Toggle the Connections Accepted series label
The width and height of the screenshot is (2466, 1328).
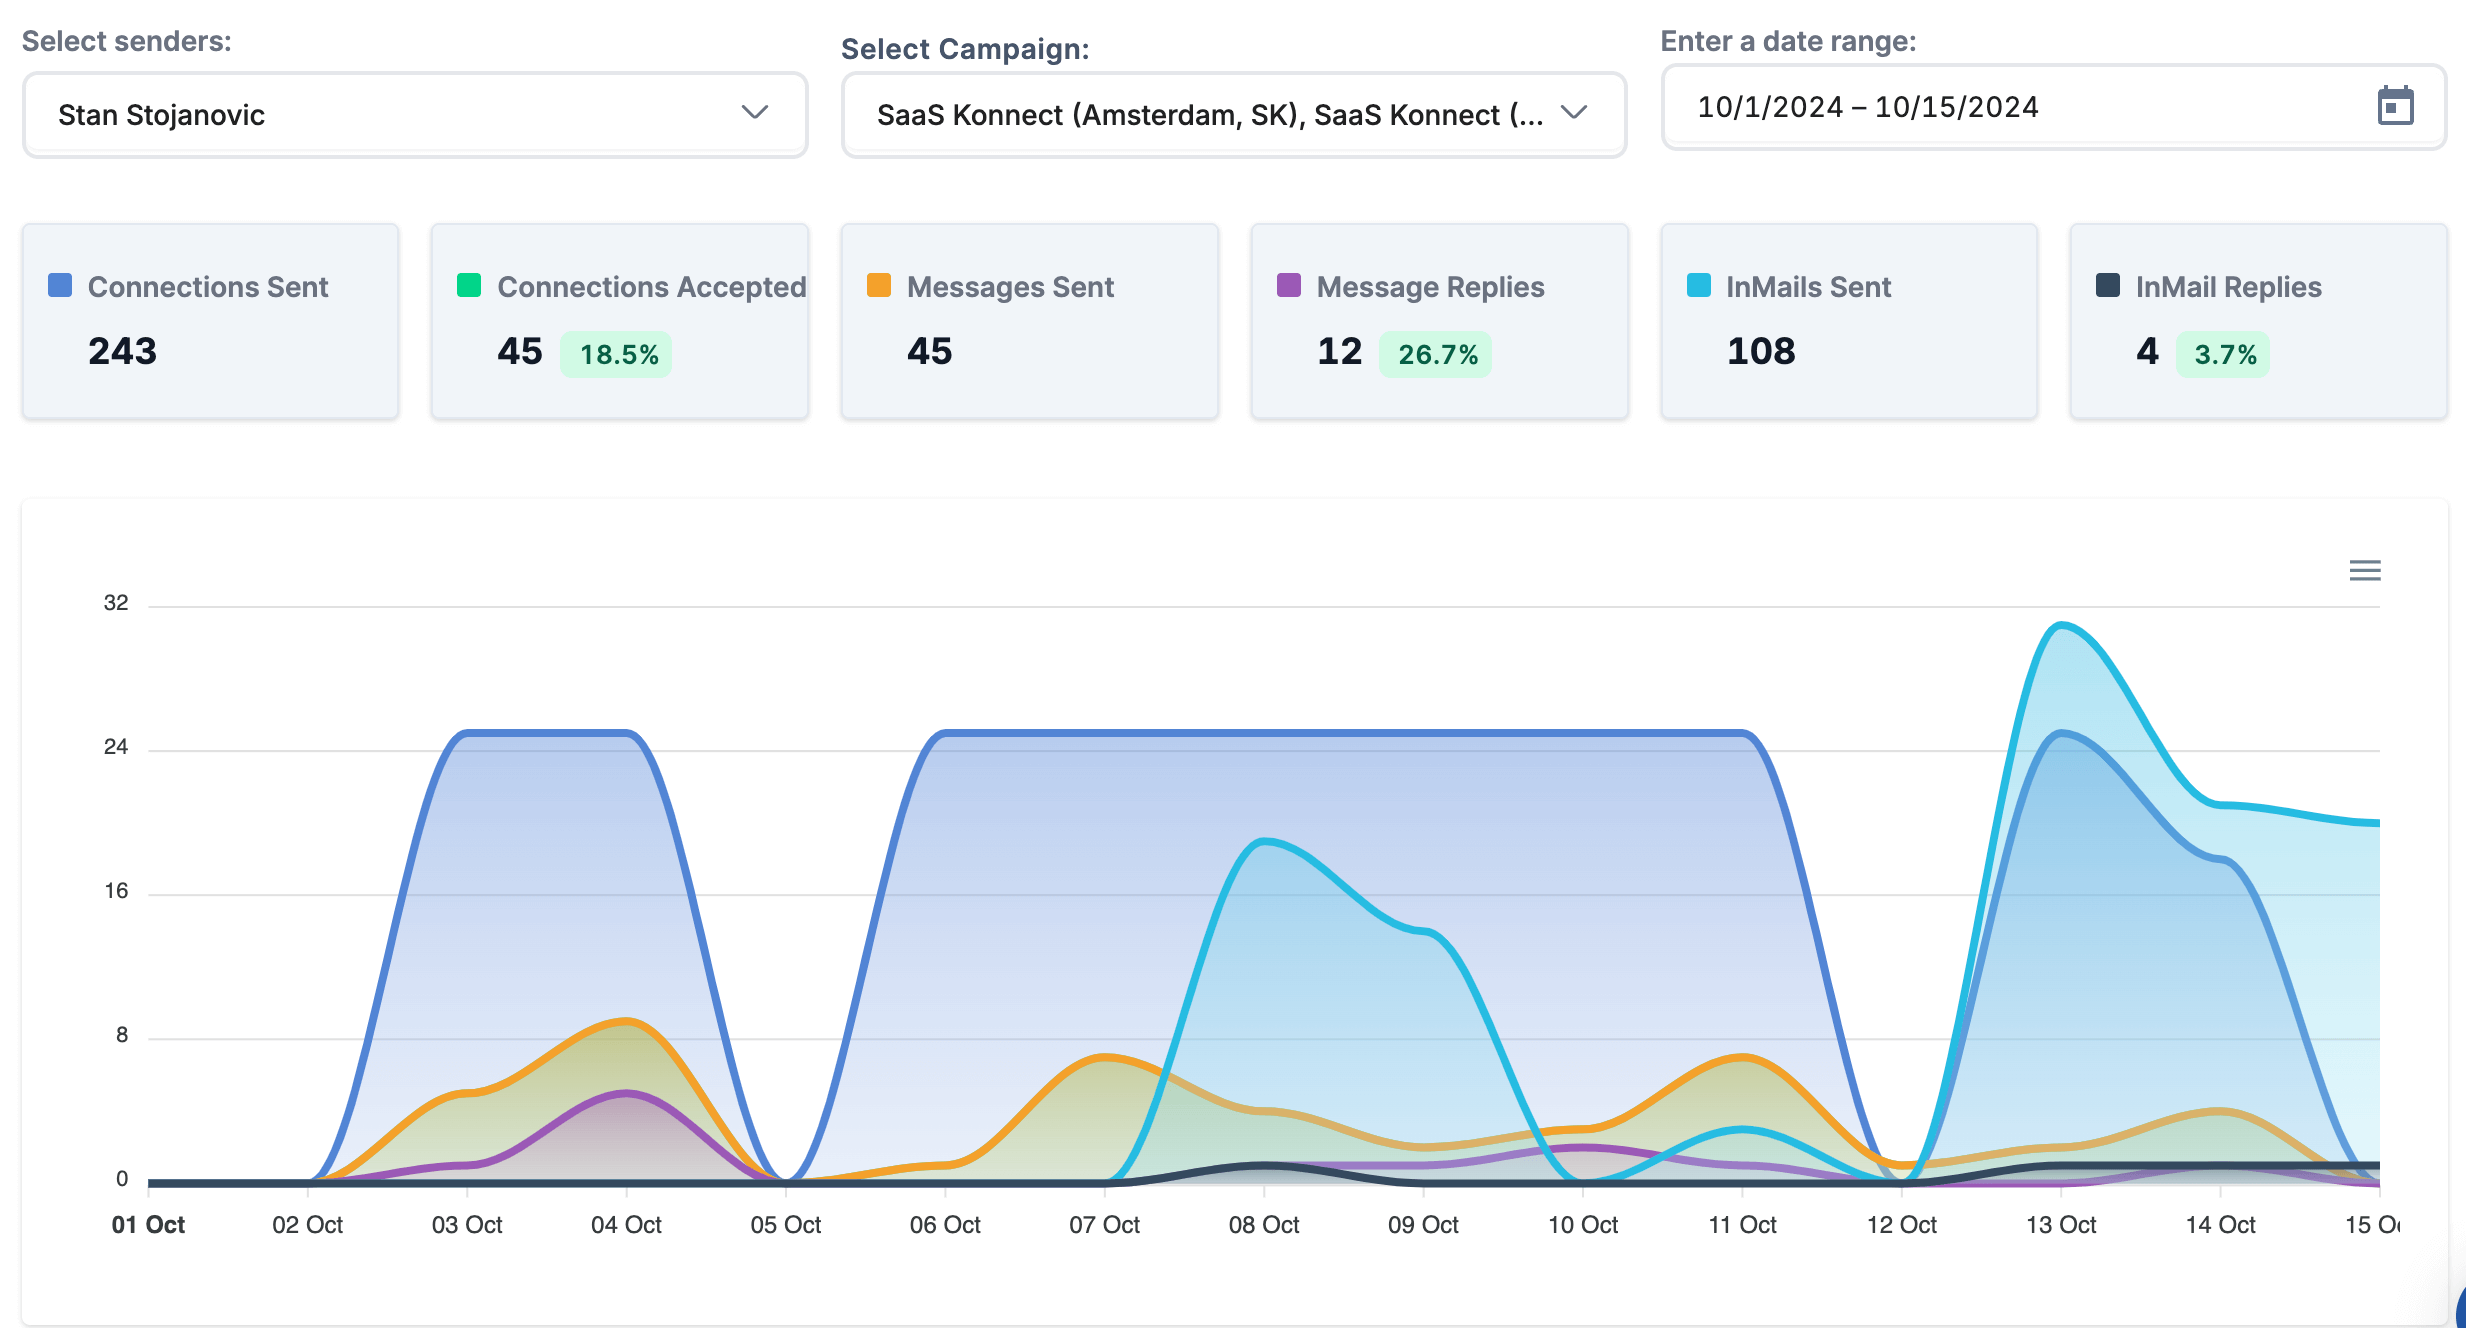(652, 287)
